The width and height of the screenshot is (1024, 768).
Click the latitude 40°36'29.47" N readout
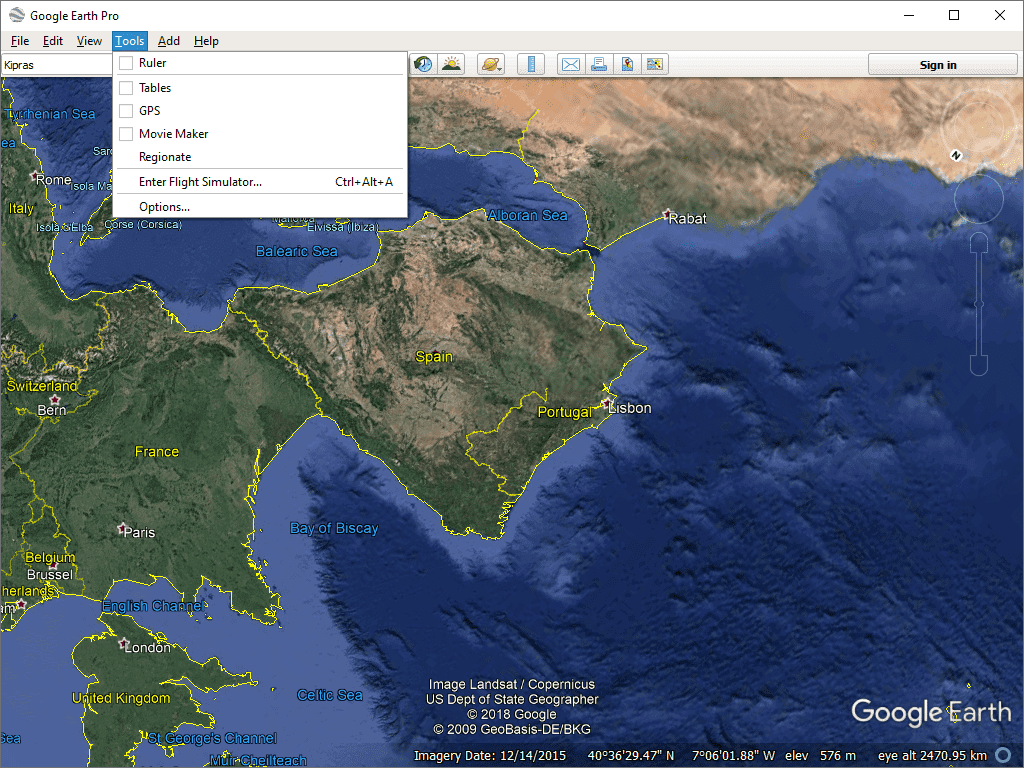[631, 756]
